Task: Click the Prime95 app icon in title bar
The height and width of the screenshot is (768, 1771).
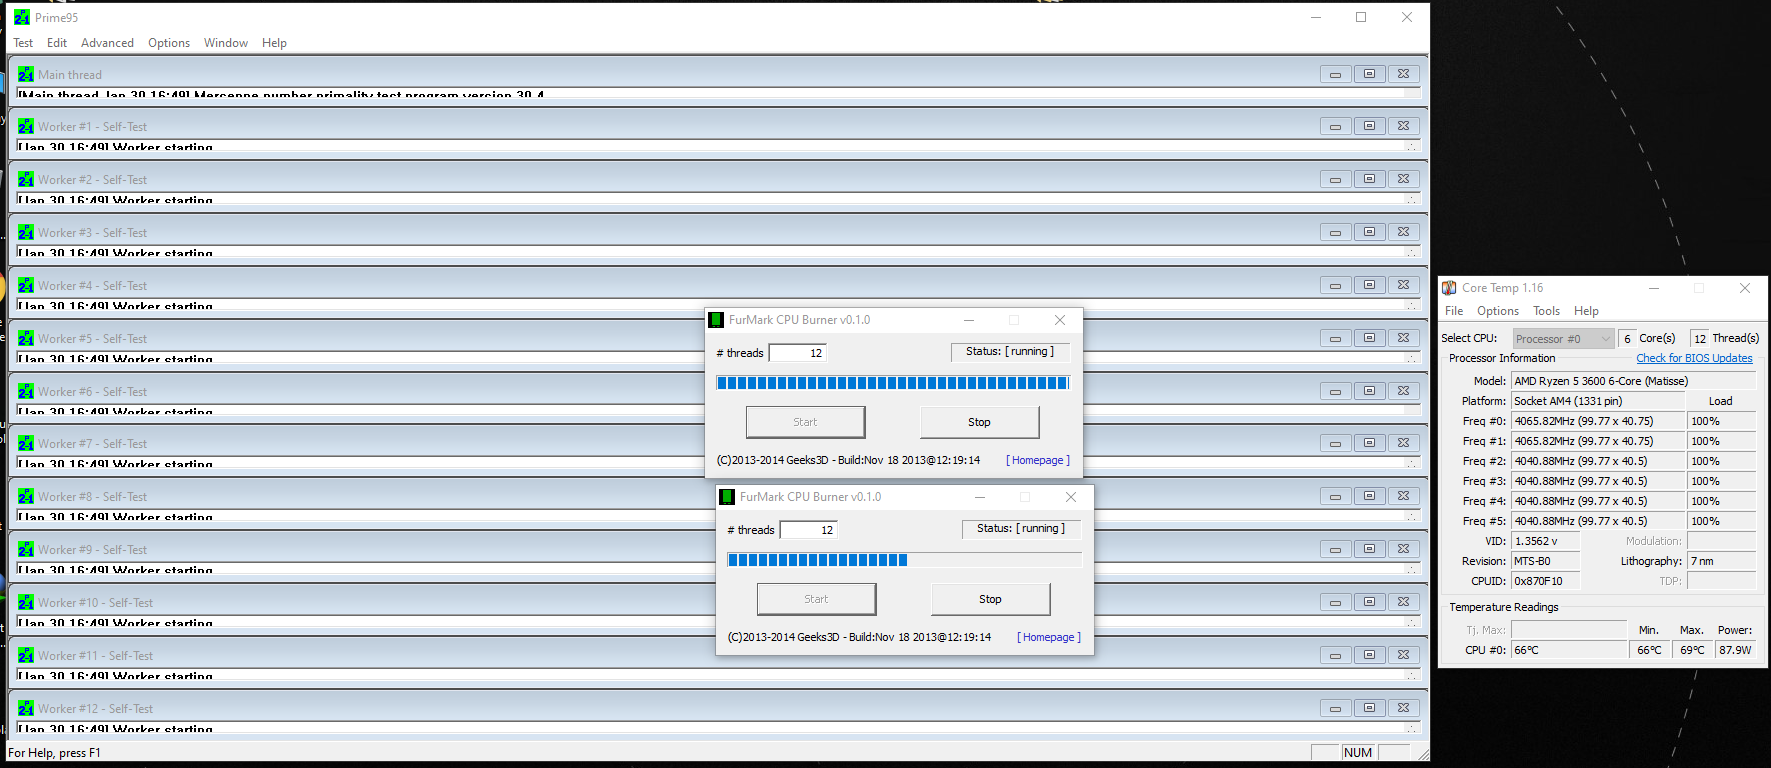Action: [x=21, y=17]
